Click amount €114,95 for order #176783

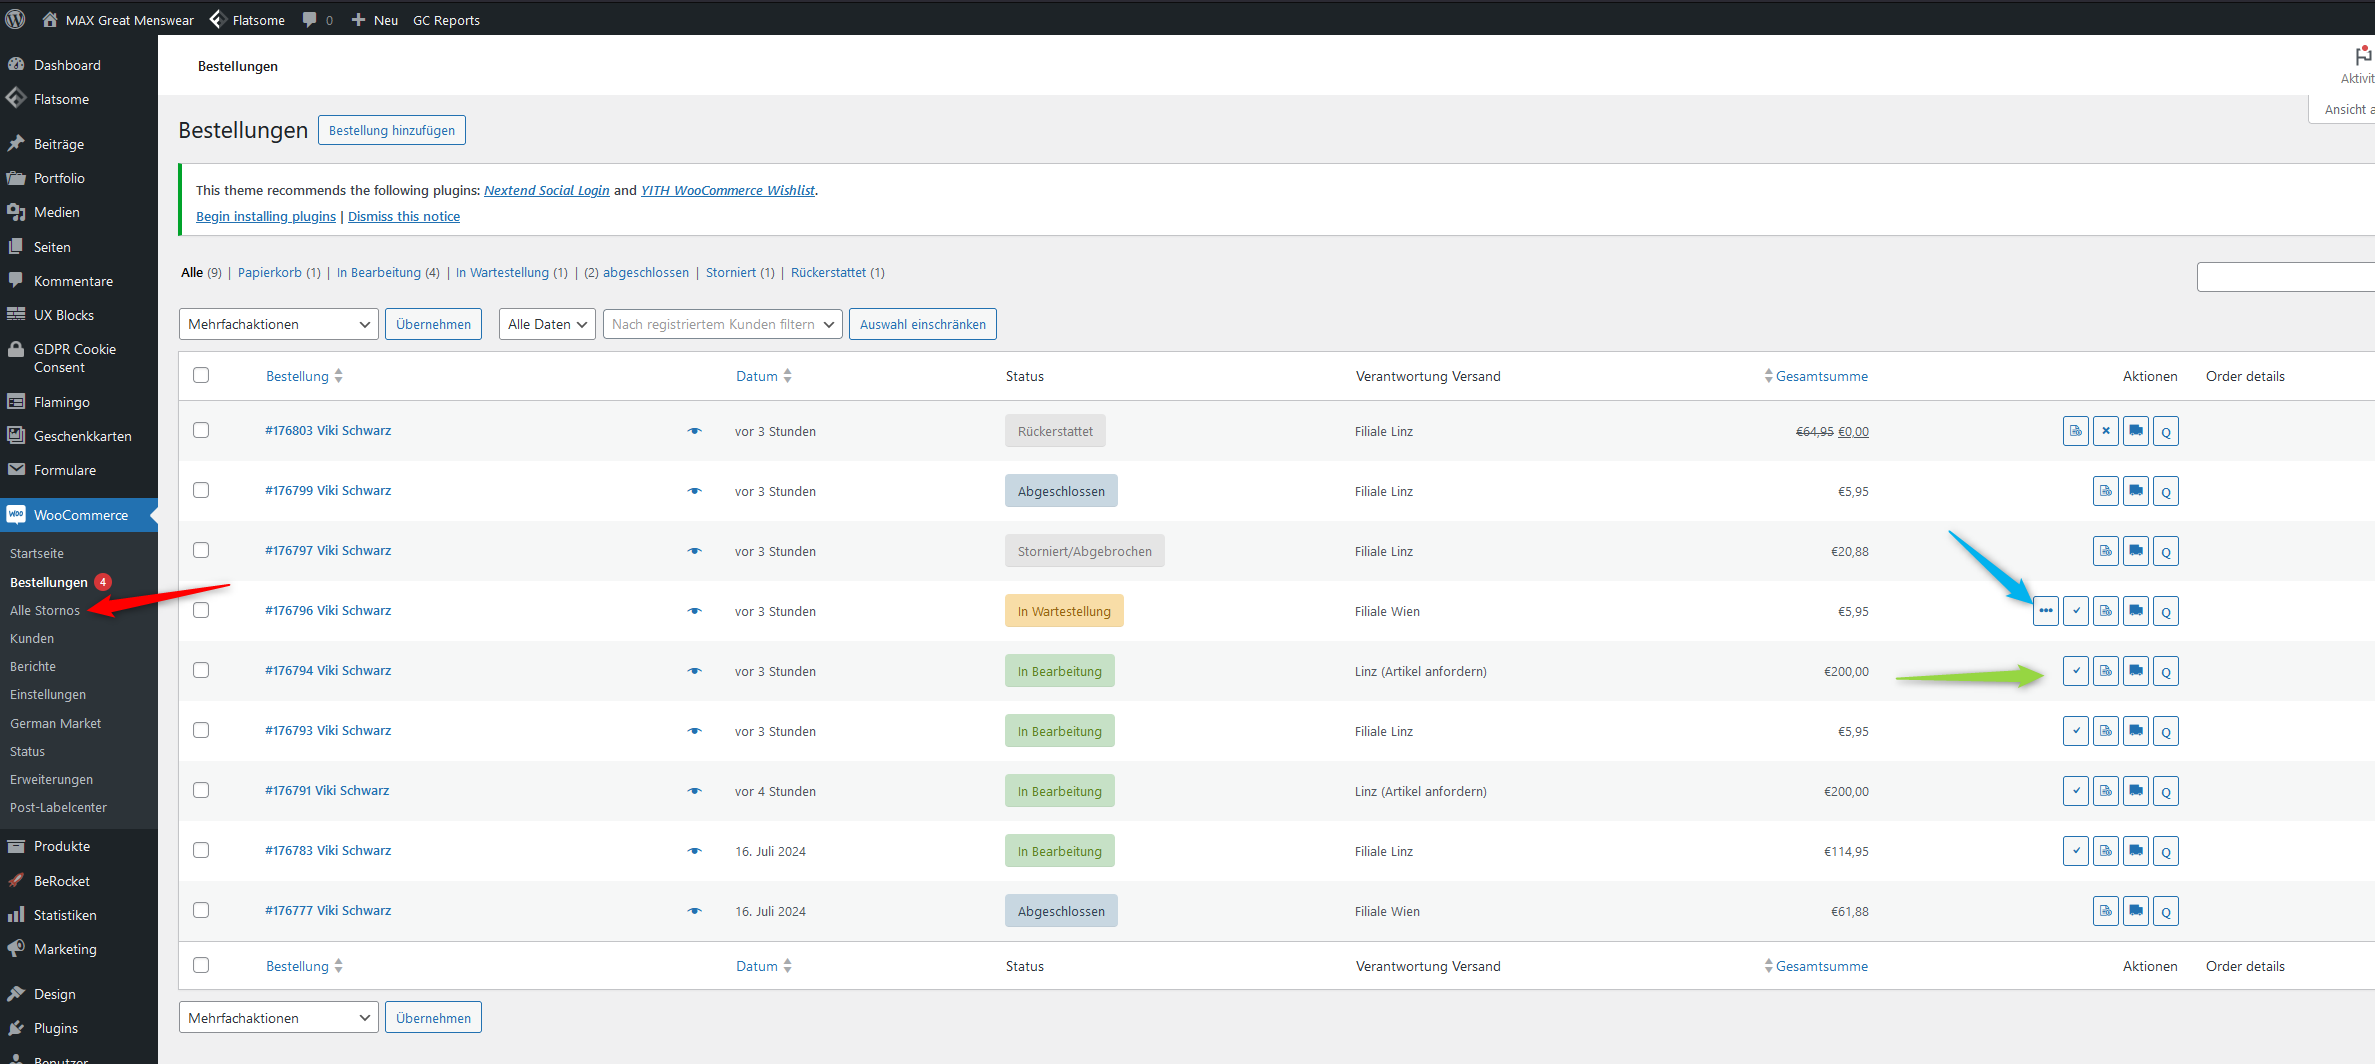tap(1846, 851)
